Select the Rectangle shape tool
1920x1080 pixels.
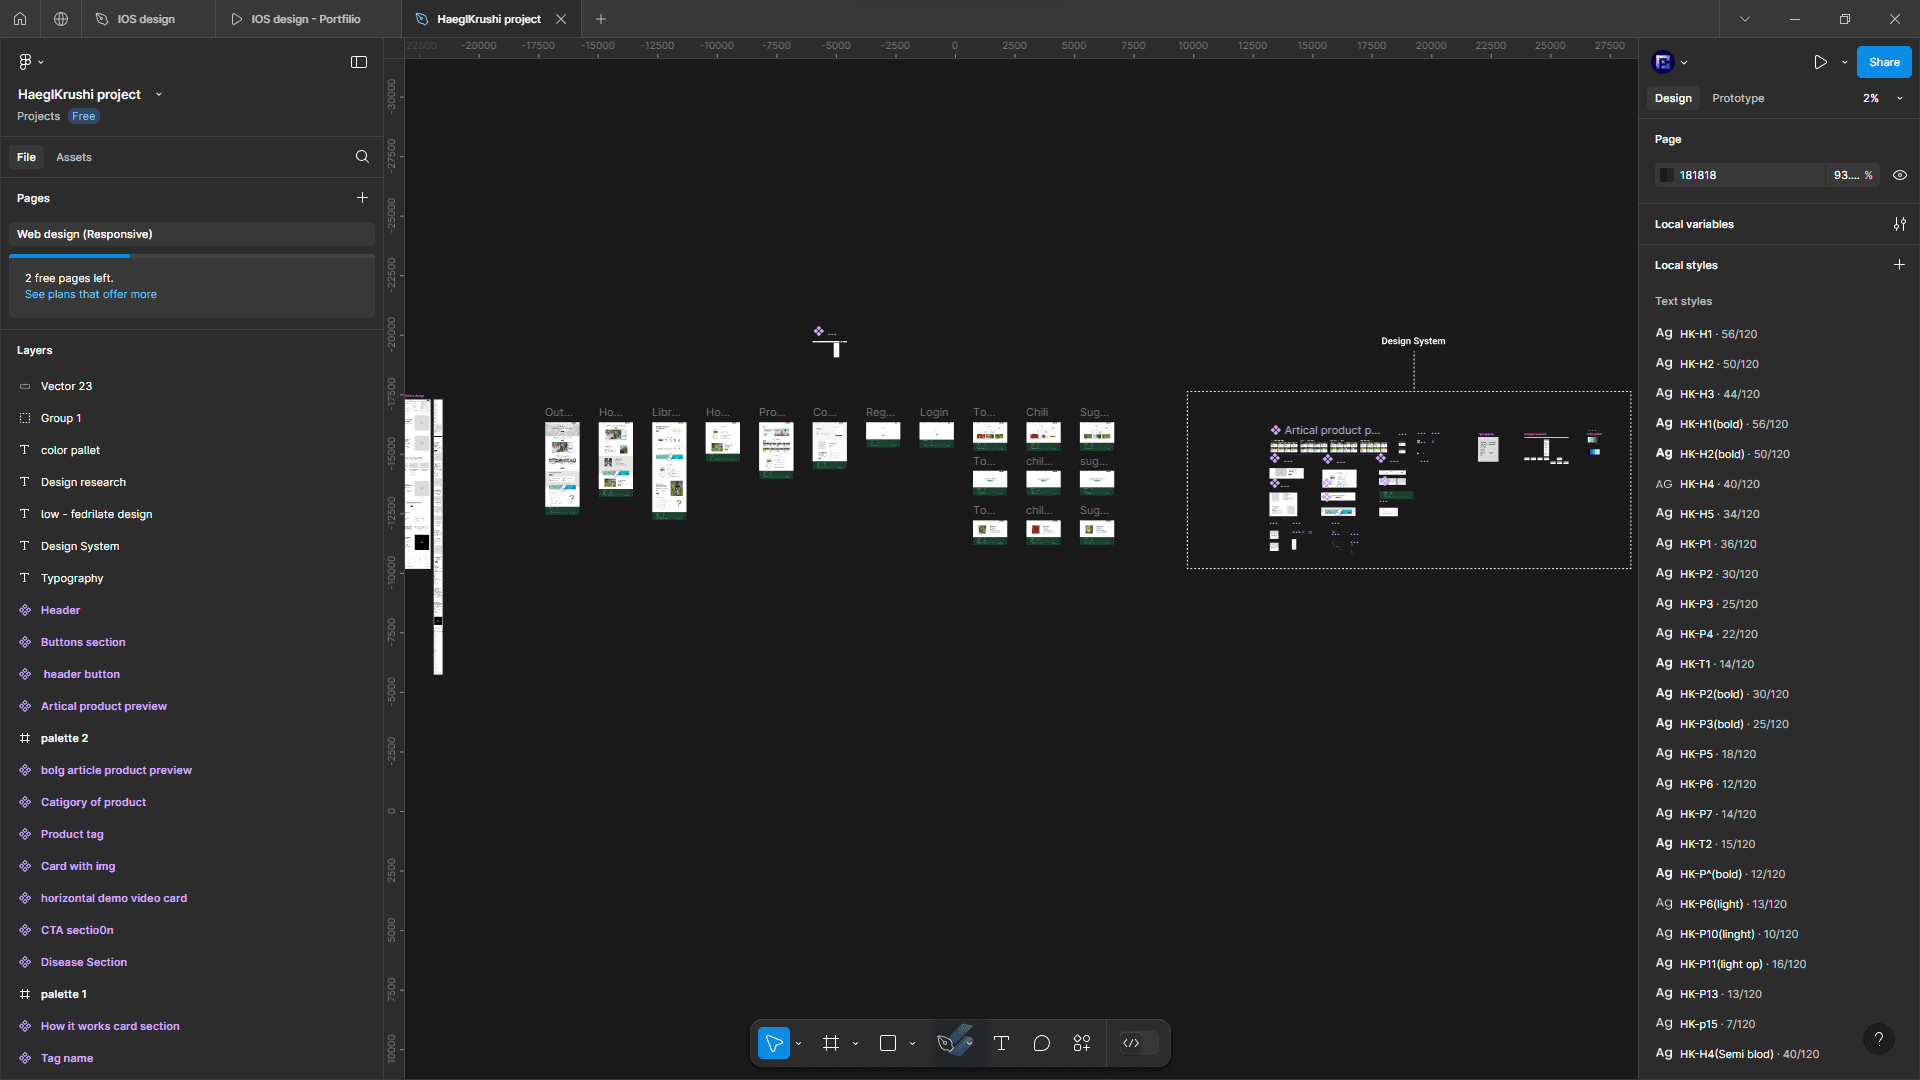[887, 1043]
